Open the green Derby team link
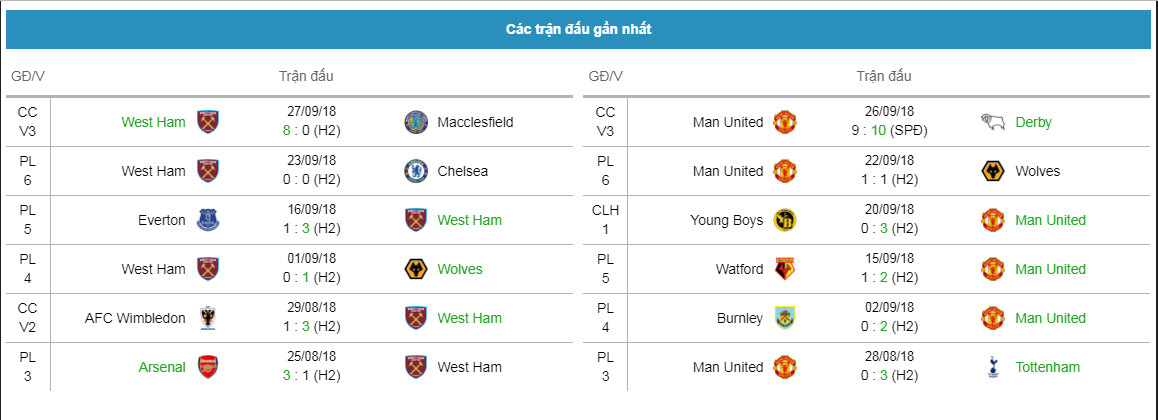1158x420 pixels. pyautogui.click(x=1033, y=122)
